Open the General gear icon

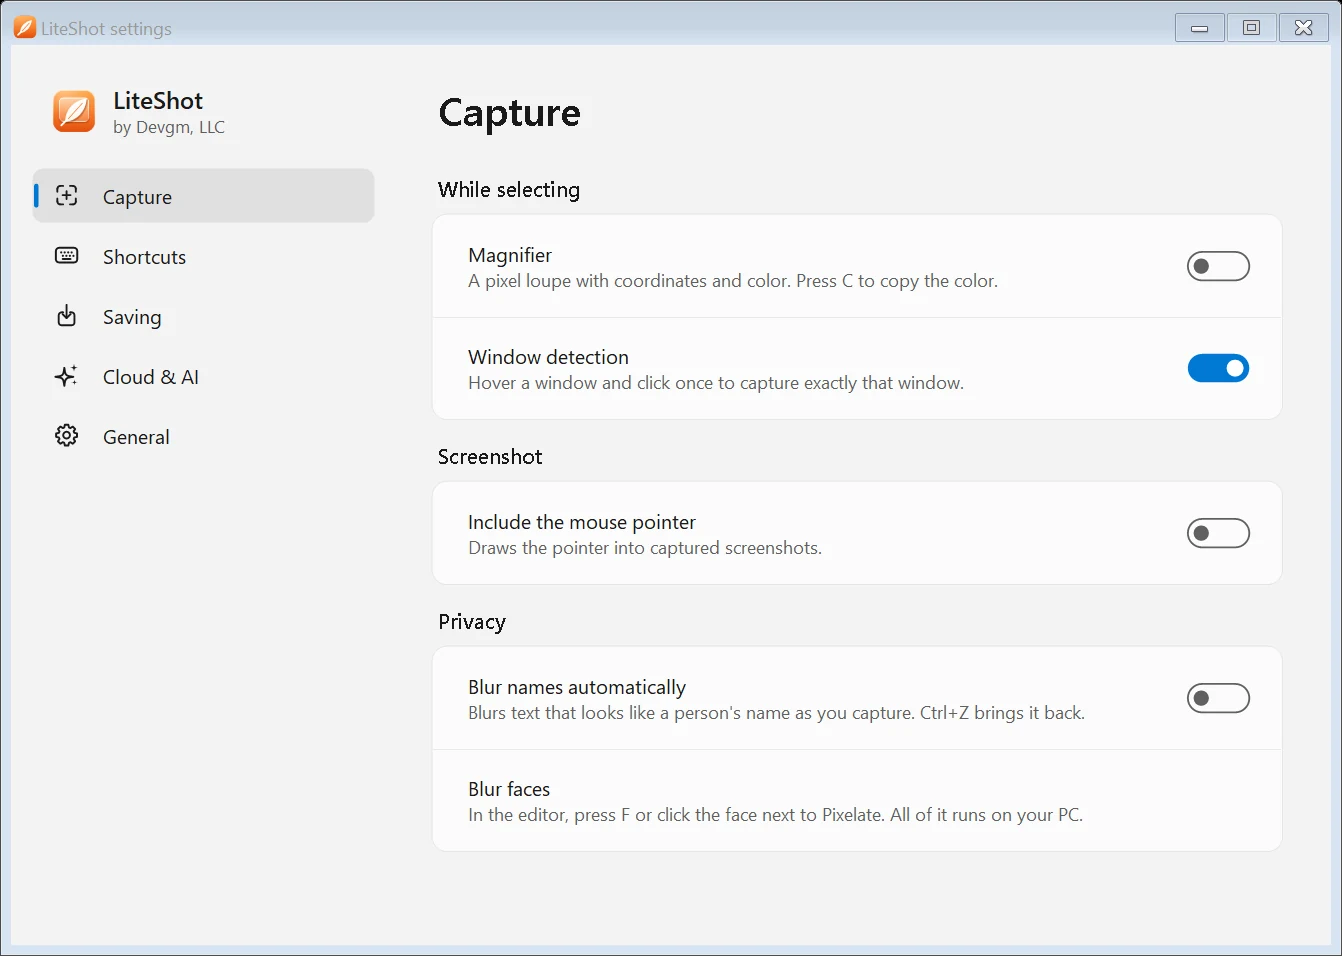click(x=67, y=436)
